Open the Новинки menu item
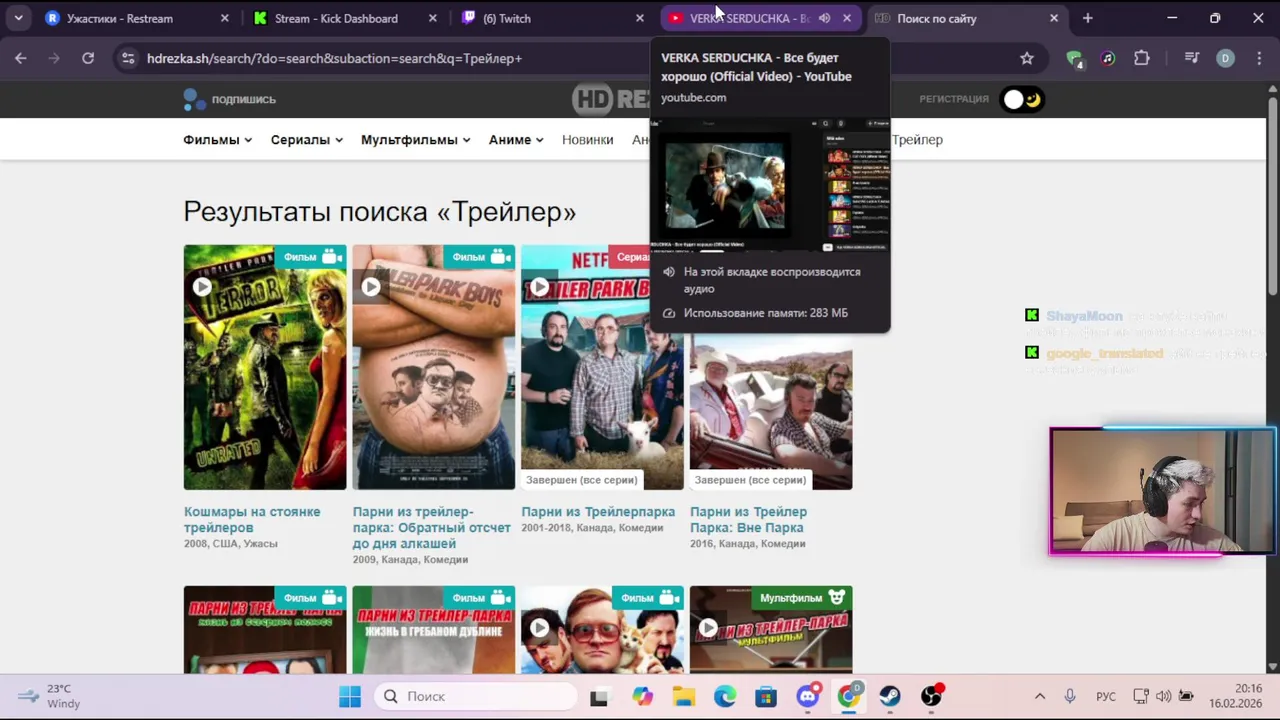 point(587,140)
